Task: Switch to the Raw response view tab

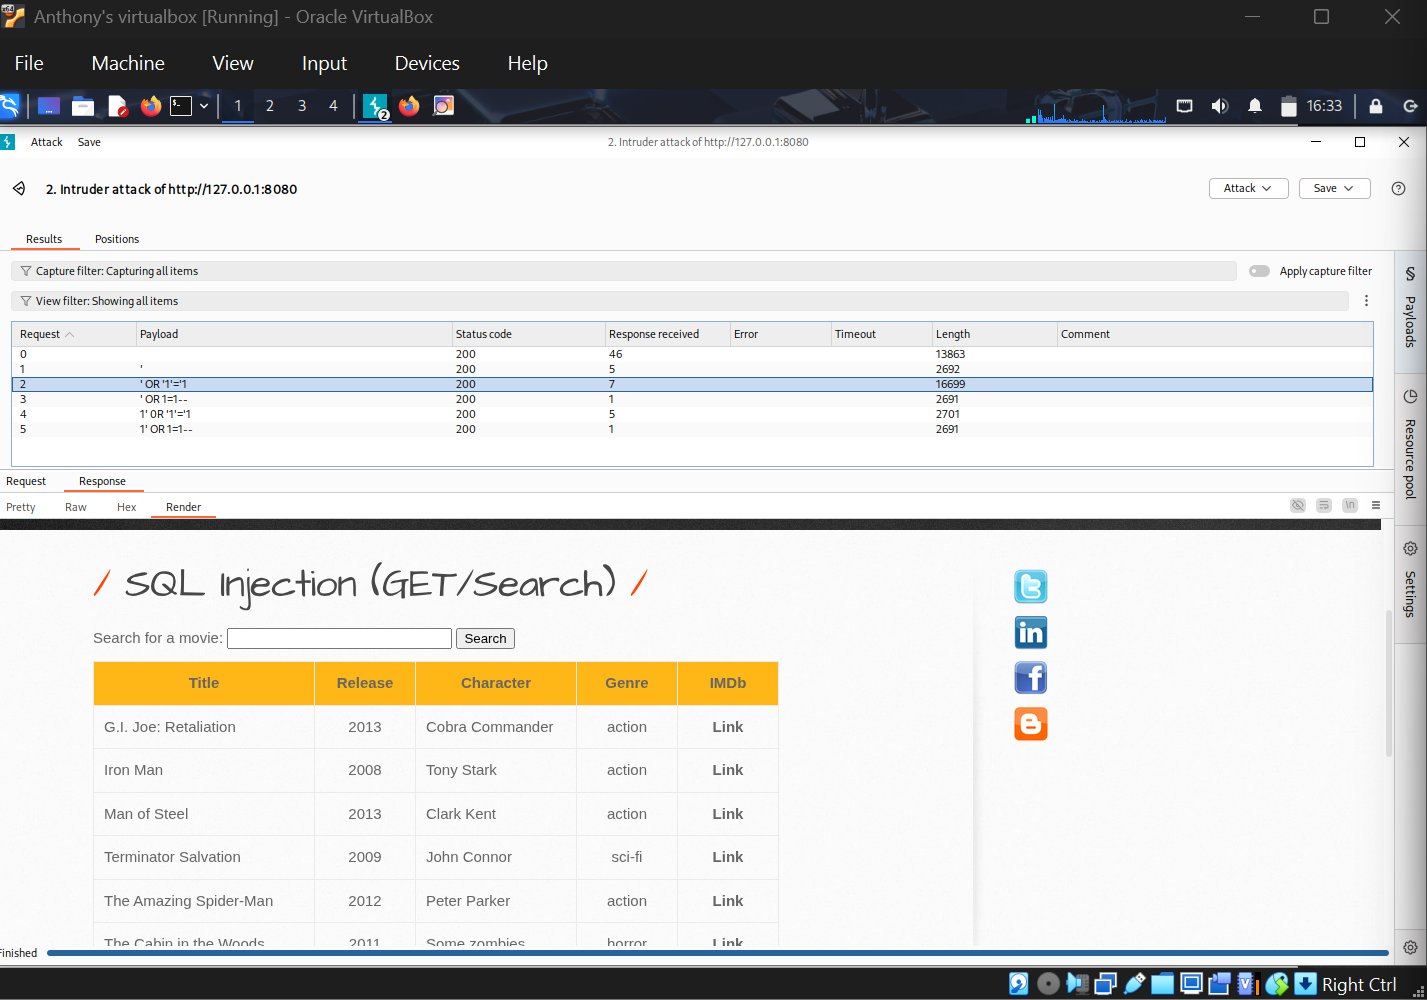Action: point(76,507)
